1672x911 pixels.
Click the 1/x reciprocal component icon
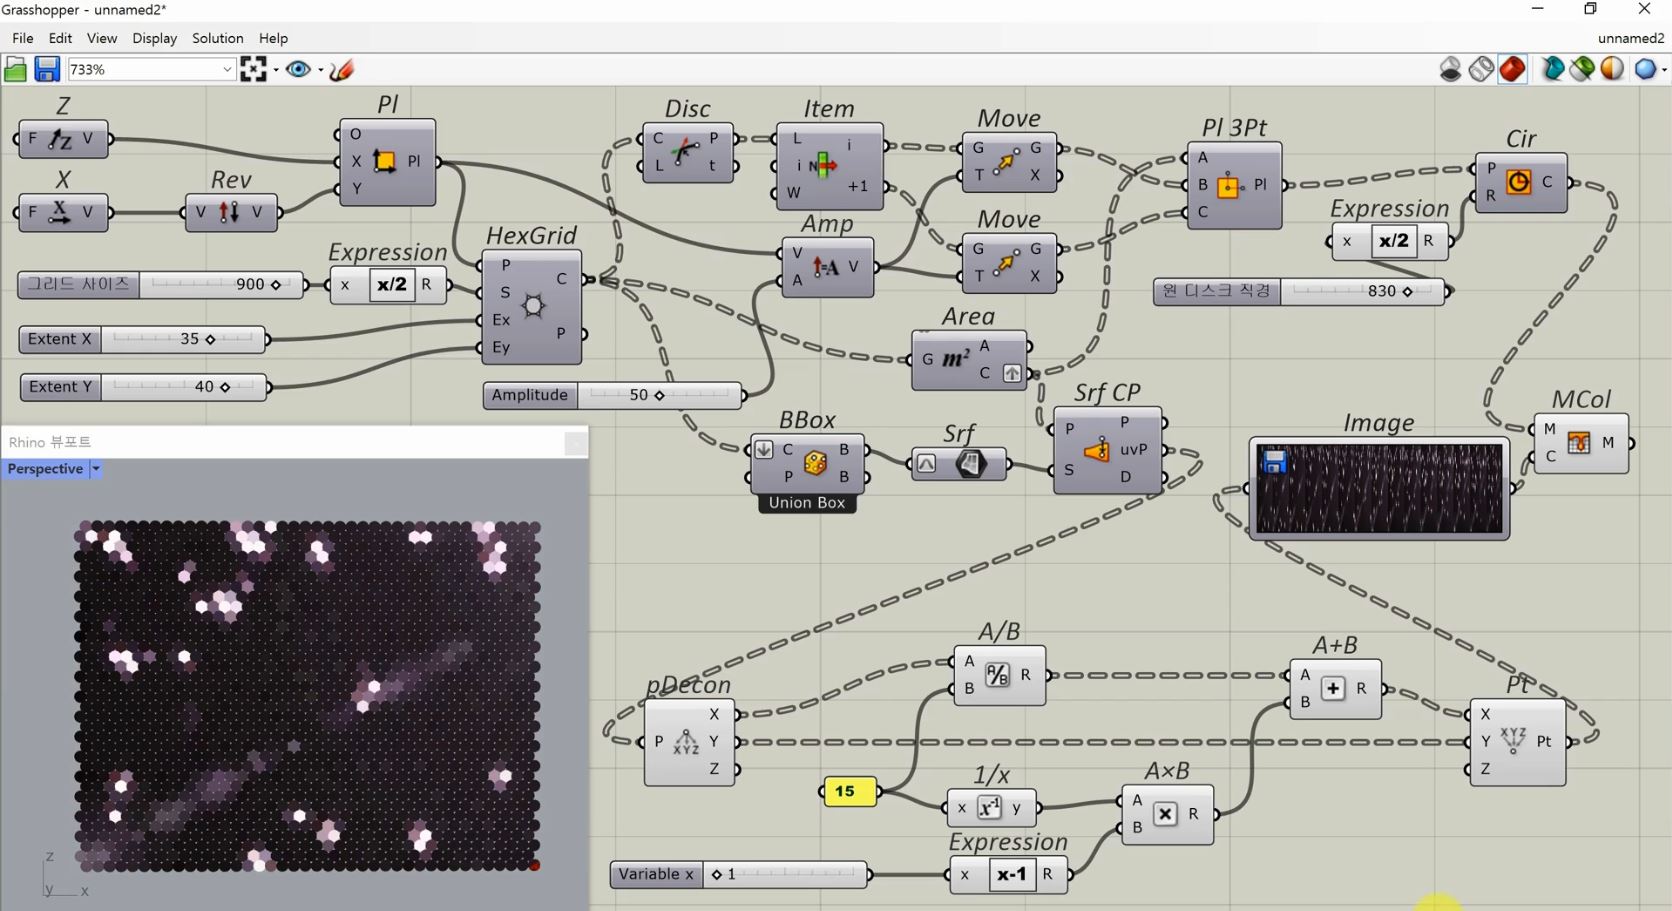pos(989,808)
